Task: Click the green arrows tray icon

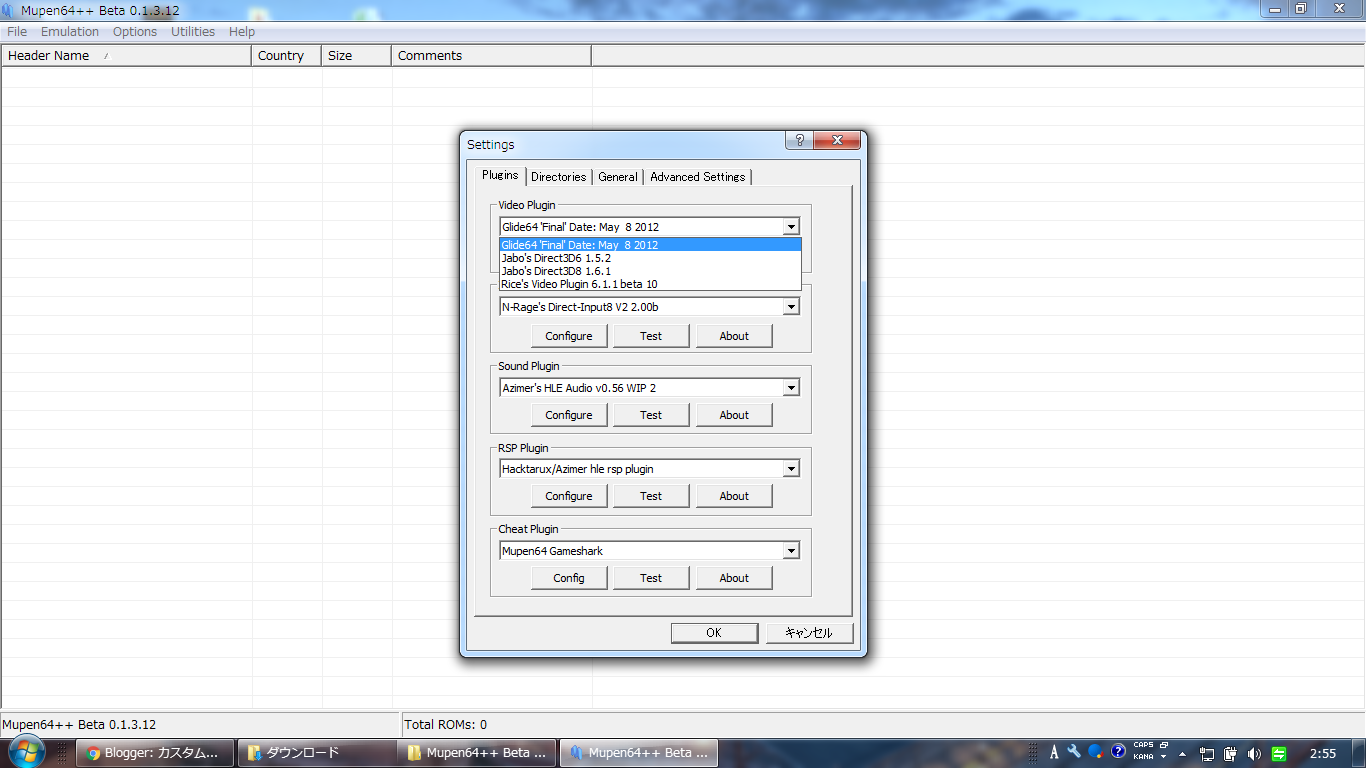Action: (x=1279, y=754)
